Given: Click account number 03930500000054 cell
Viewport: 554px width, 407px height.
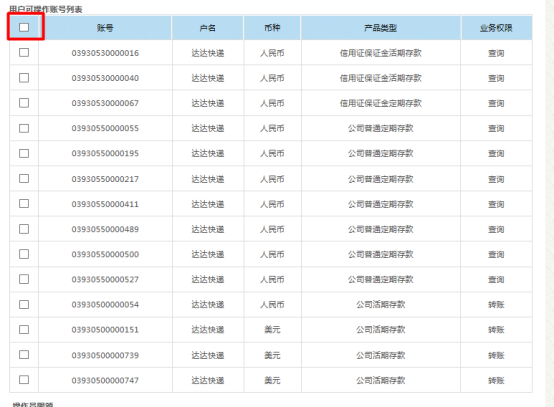Looking at the screenshot, I should pyautogui.click(x=105, y=305).
